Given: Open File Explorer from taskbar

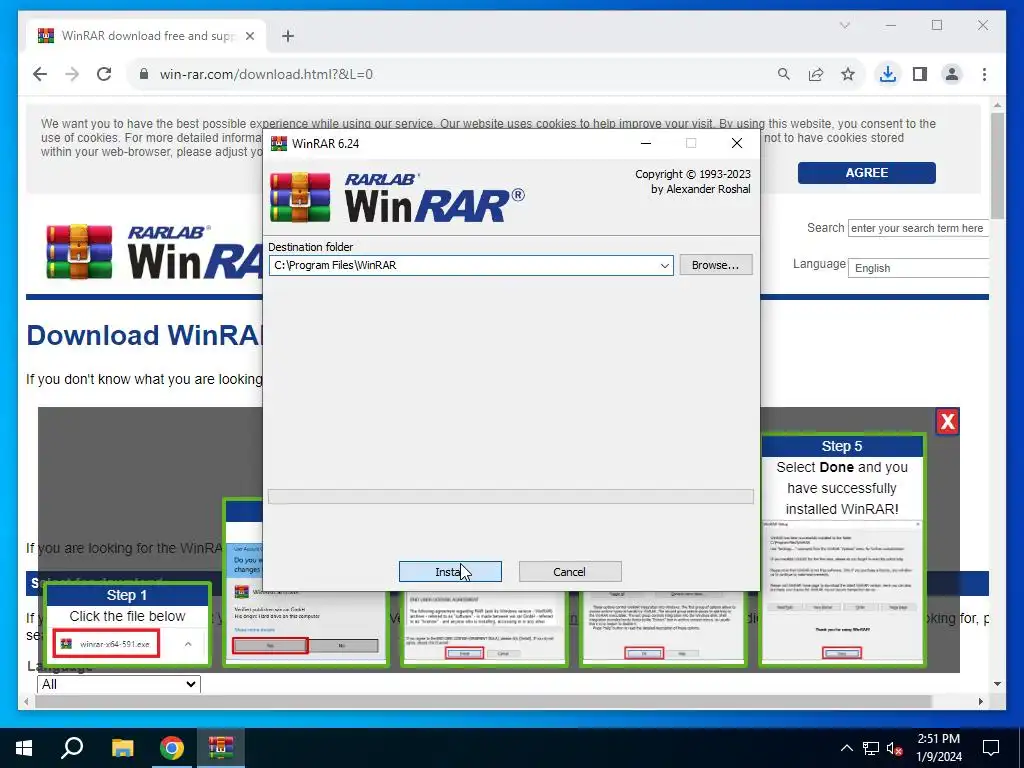Looking at the screenshot, I should coord(122,748).
